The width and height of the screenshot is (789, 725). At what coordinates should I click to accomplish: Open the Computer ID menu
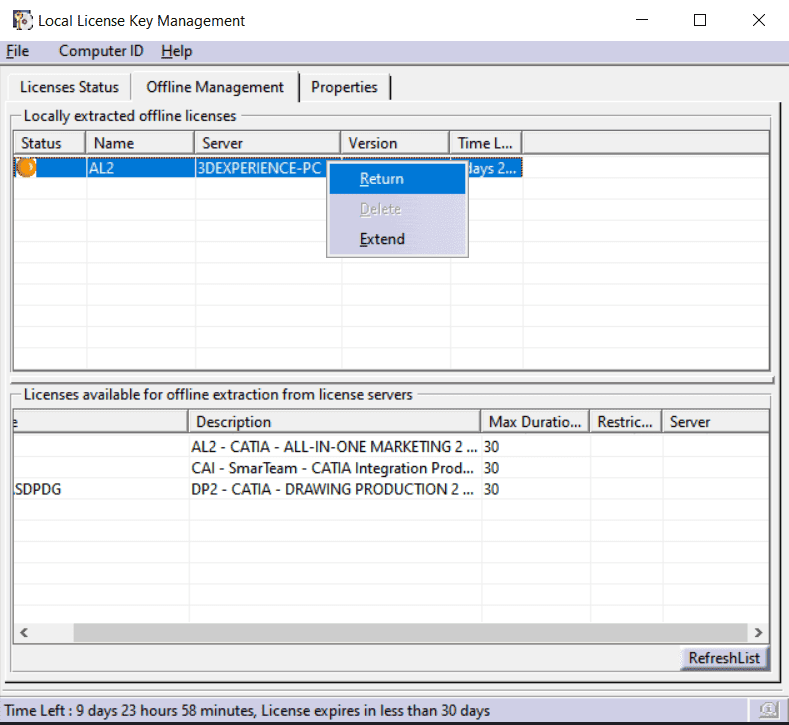click(x=101, y=51)
